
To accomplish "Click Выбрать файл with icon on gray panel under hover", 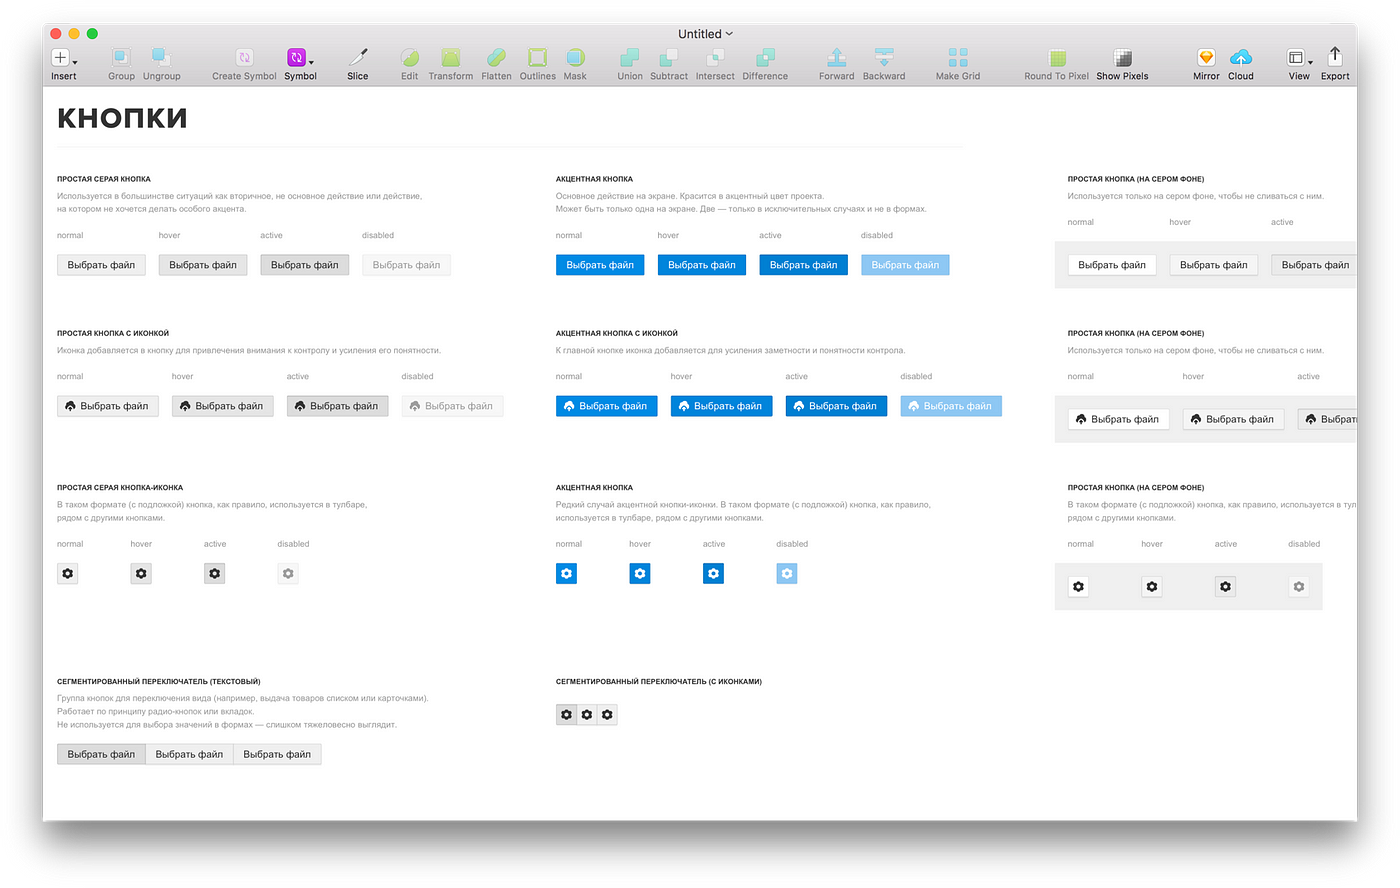I will point(1233,419).
